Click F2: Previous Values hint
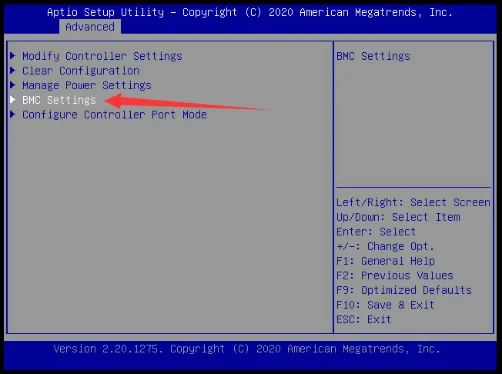 (395, 275)
